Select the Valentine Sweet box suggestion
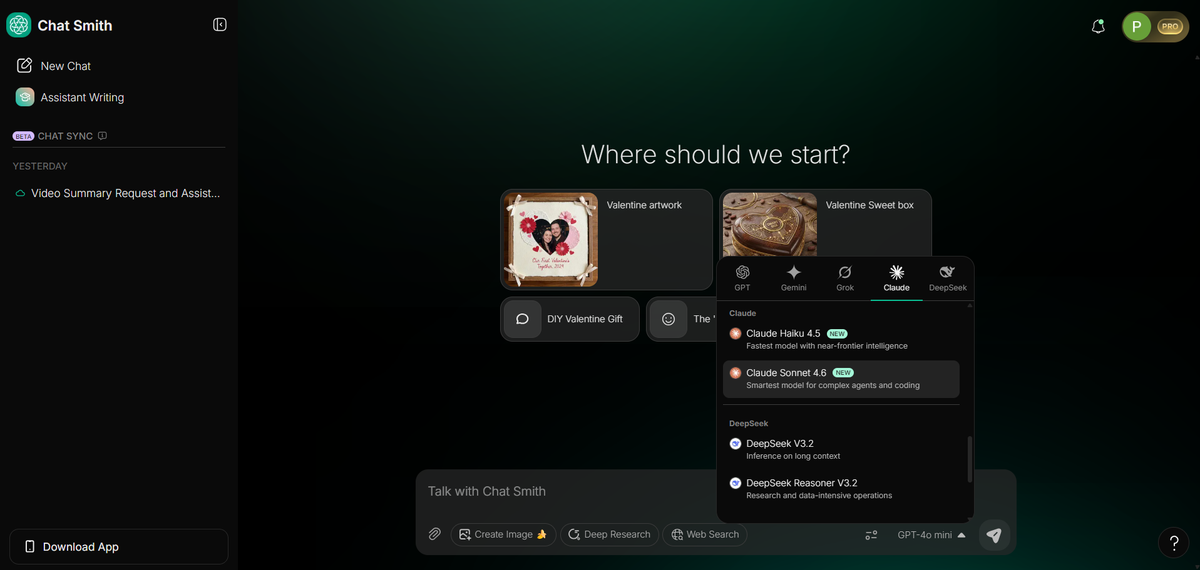1200x570 pixels. click(x=825, y=224)
